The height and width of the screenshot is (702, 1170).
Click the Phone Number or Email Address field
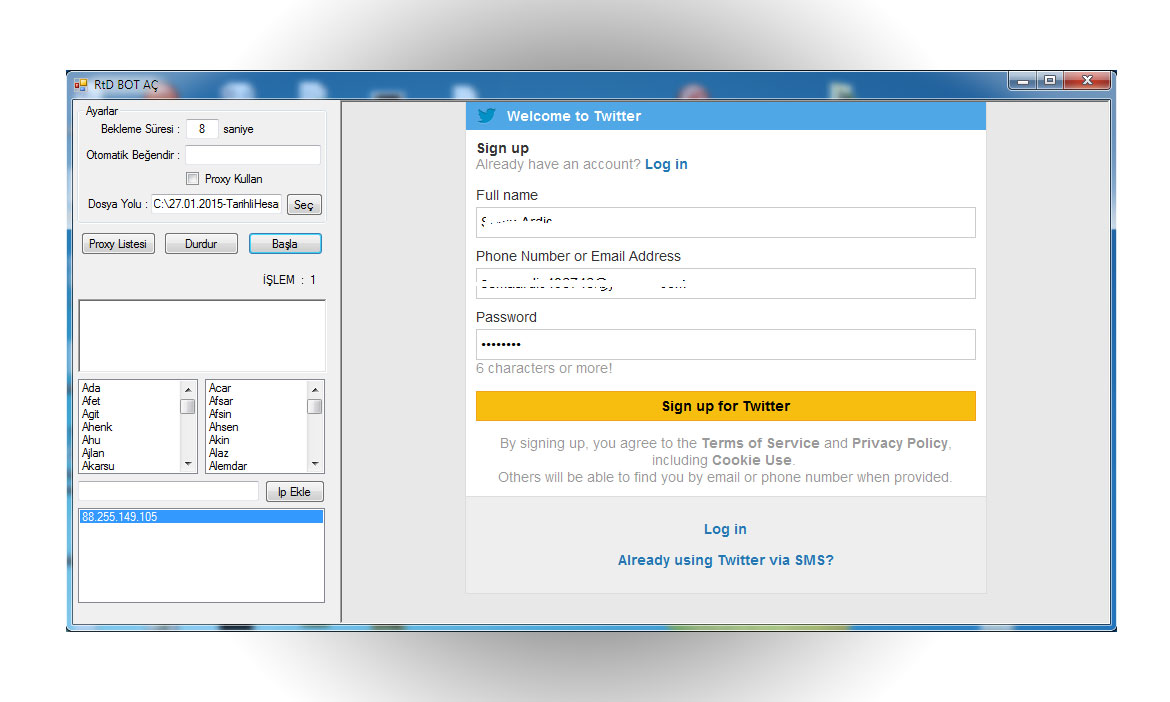(725, 283)
